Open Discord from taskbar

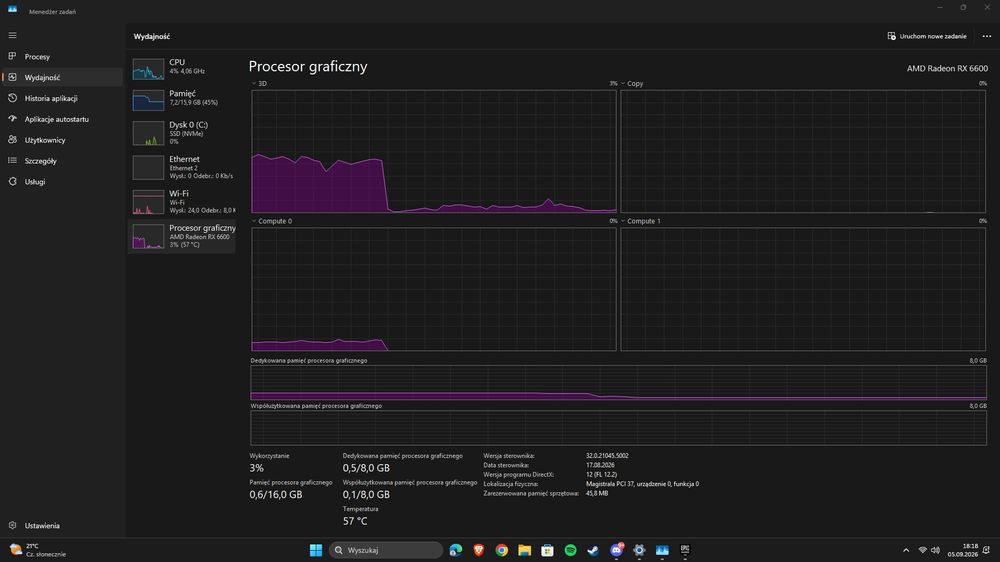(616, 550)
